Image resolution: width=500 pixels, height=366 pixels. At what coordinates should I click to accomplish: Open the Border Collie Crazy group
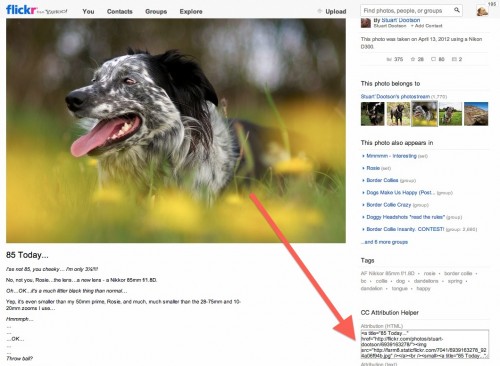tap(389, 205)
